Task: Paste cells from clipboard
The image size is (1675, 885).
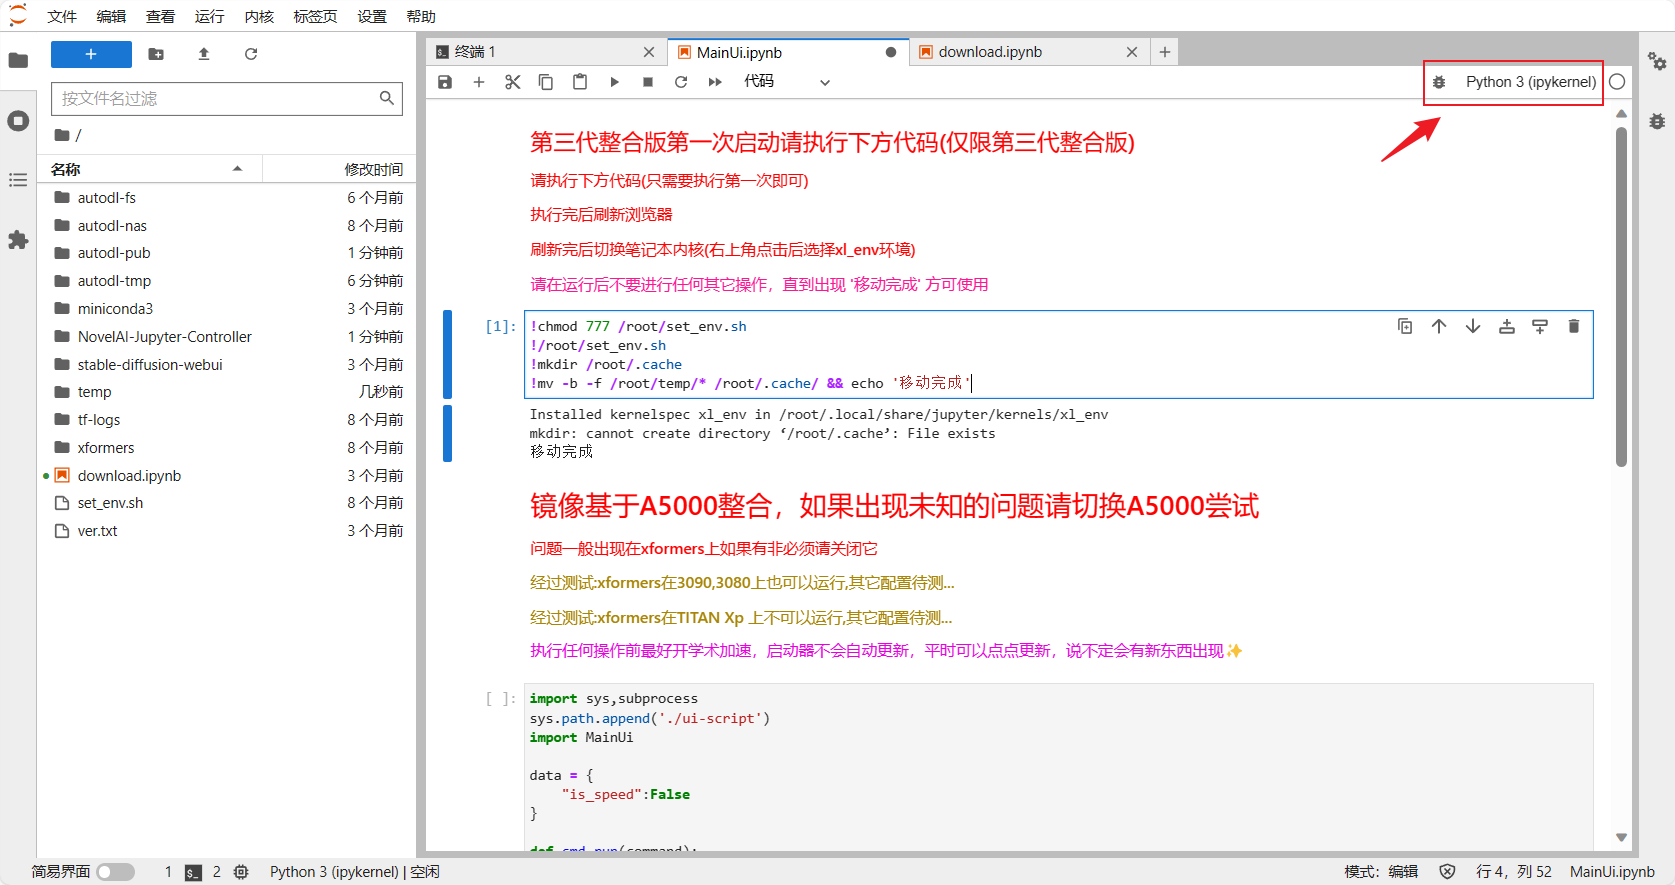Action: click(580, 82)
